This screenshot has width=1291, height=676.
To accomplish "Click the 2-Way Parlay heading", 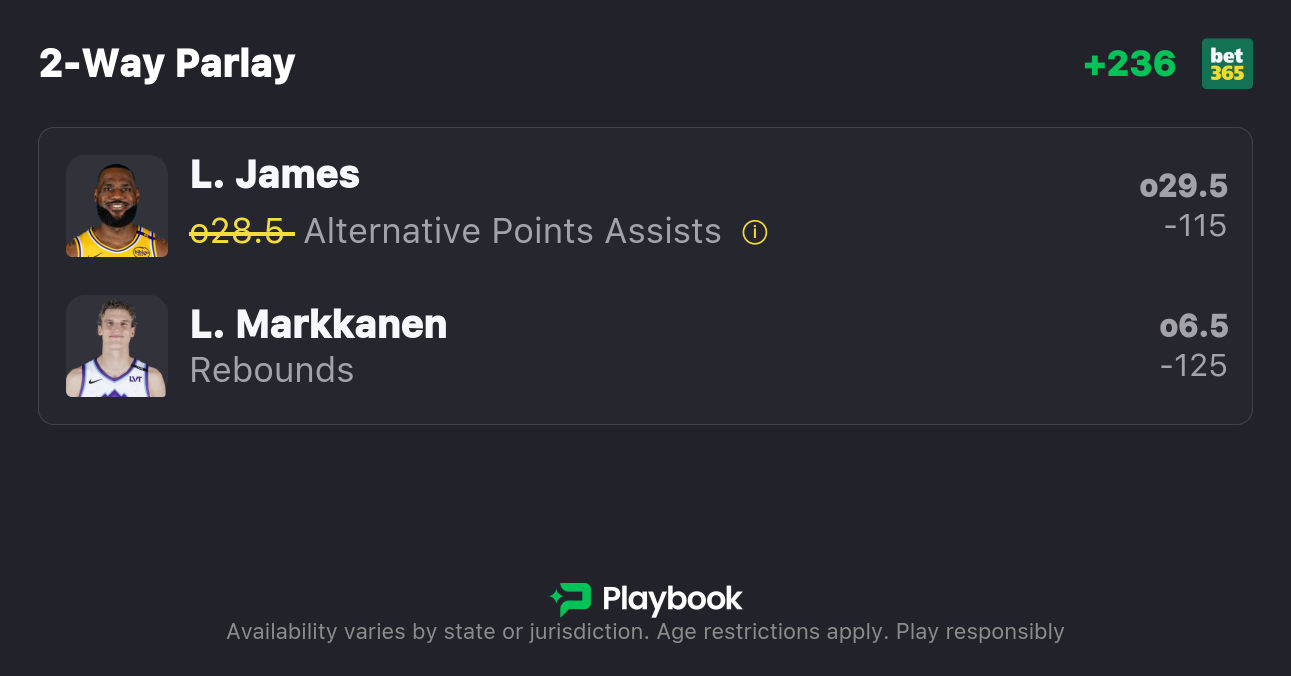I will pyautogui.click(x=167, y=64).
